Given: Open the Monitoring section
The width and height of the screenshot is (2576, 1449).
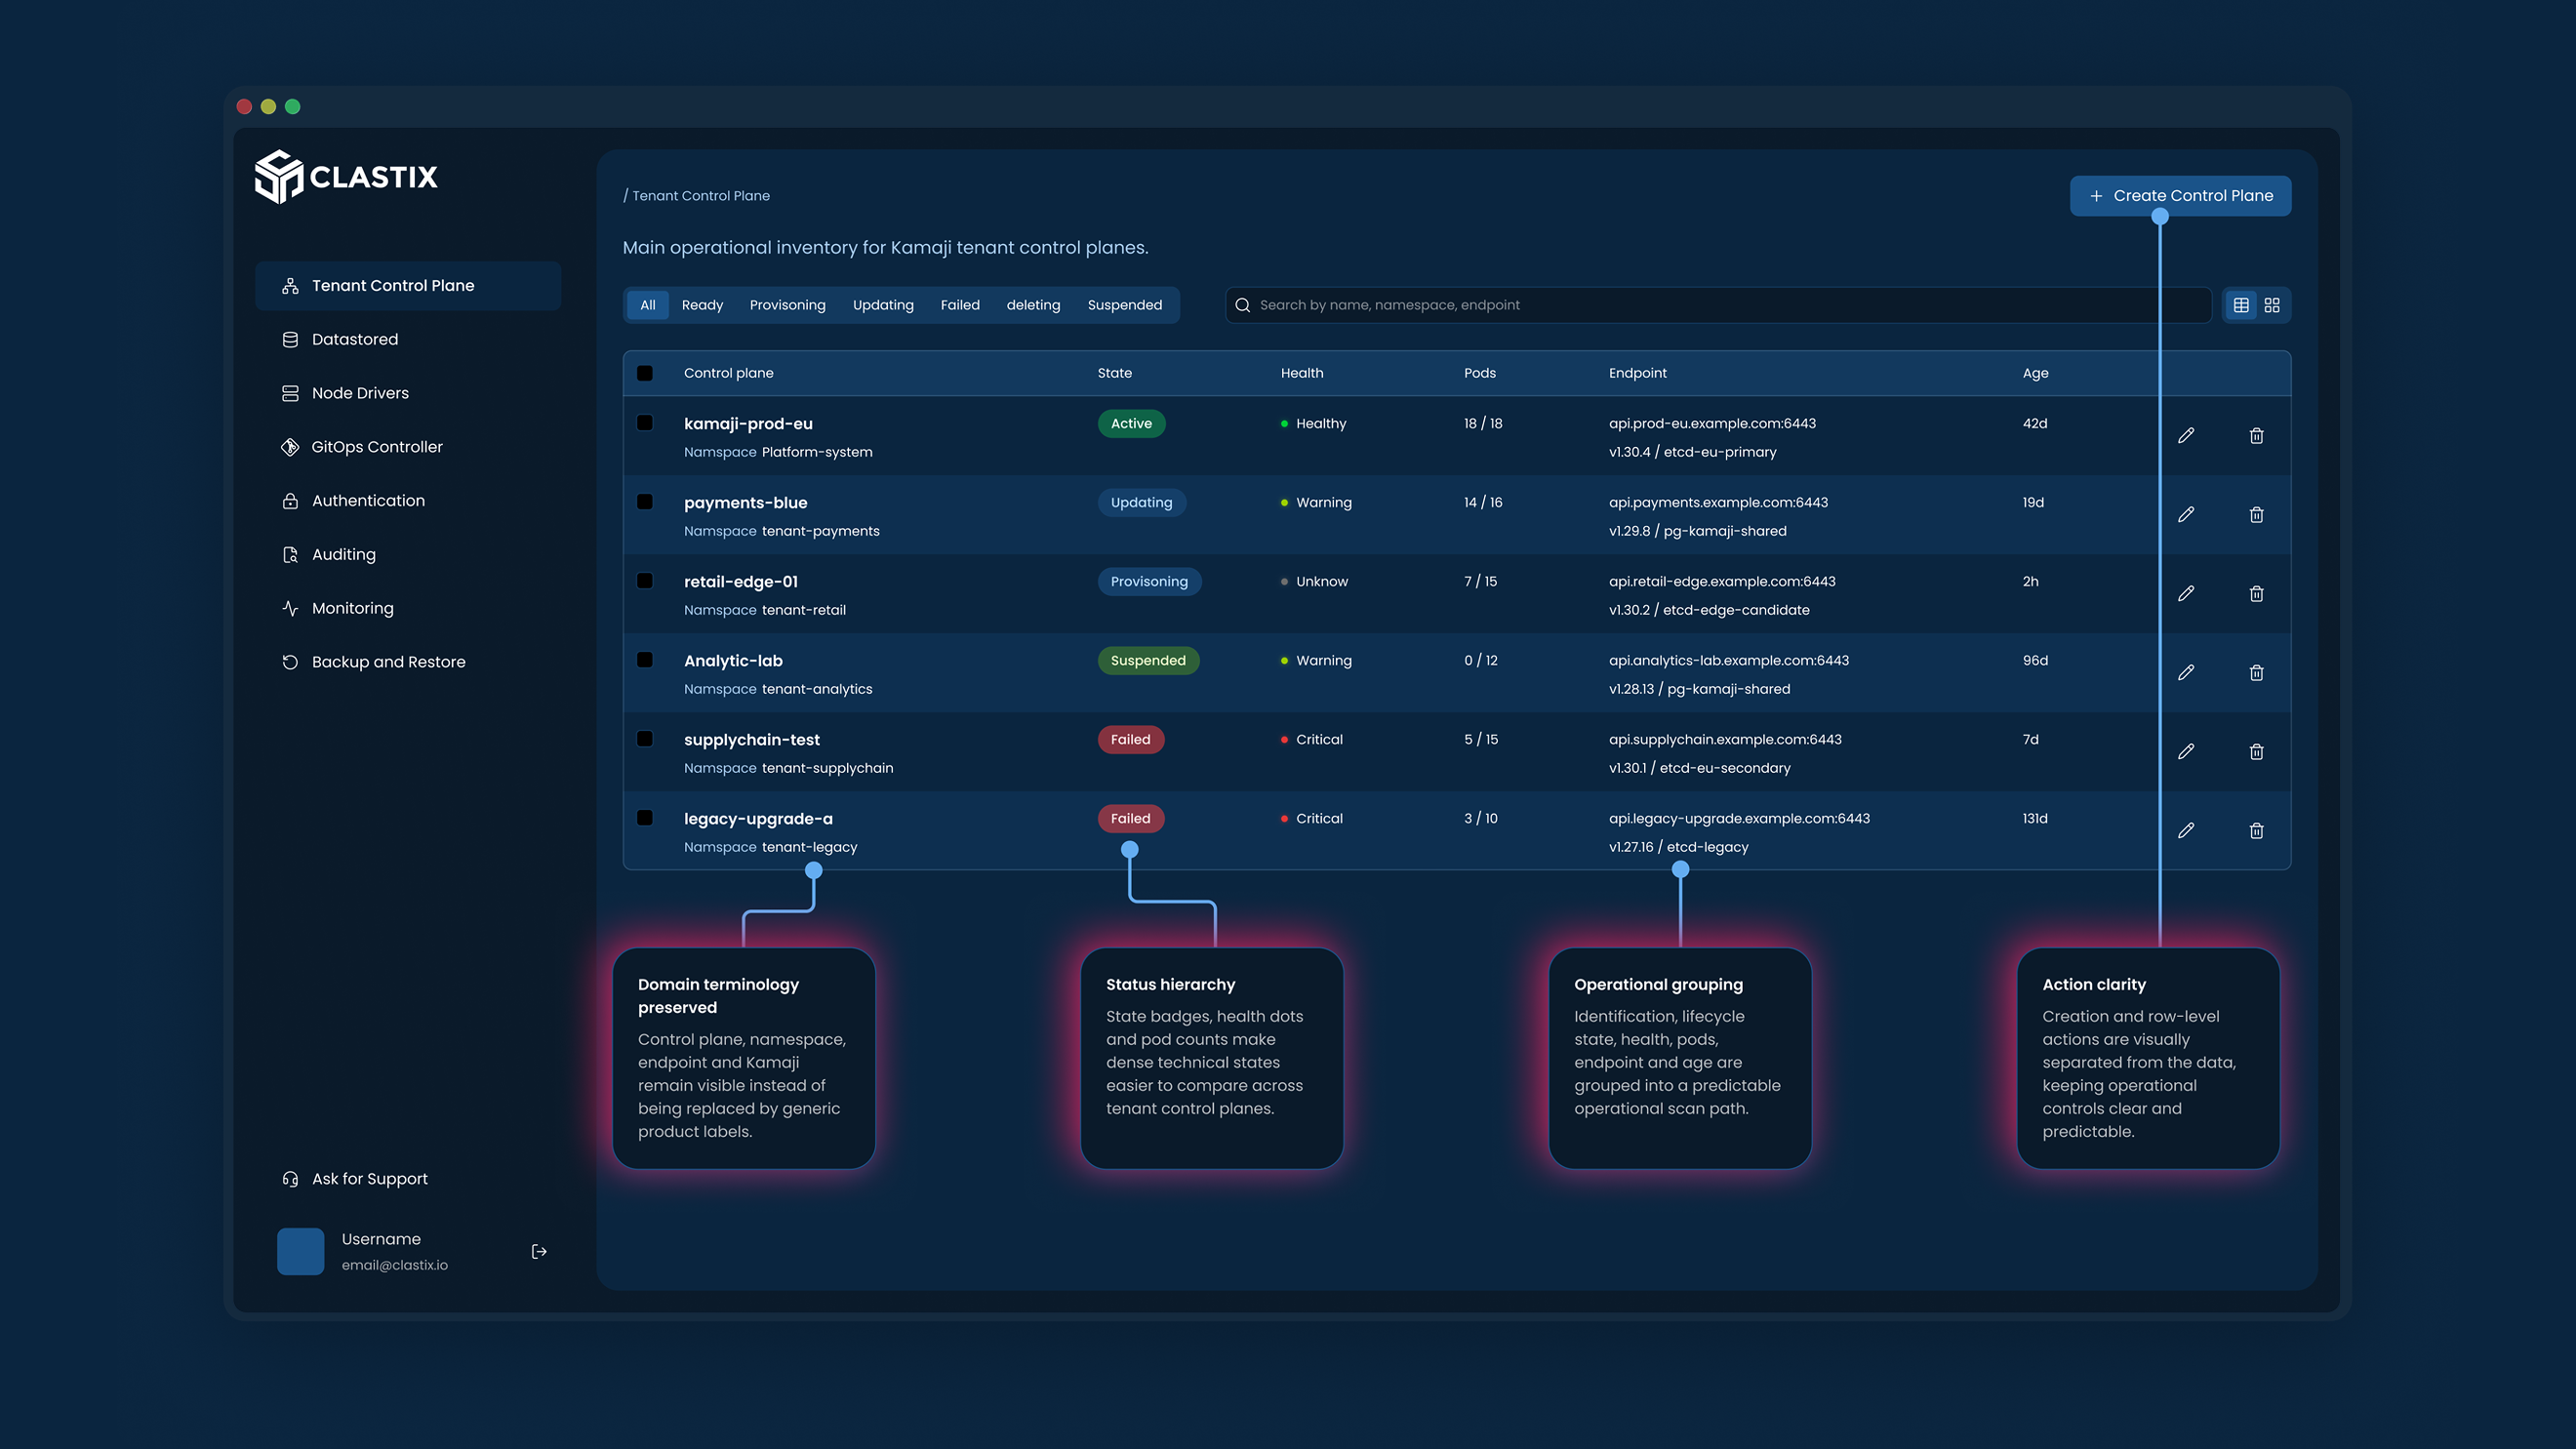Looking at the screenshot, I should [x=408, y=608].
